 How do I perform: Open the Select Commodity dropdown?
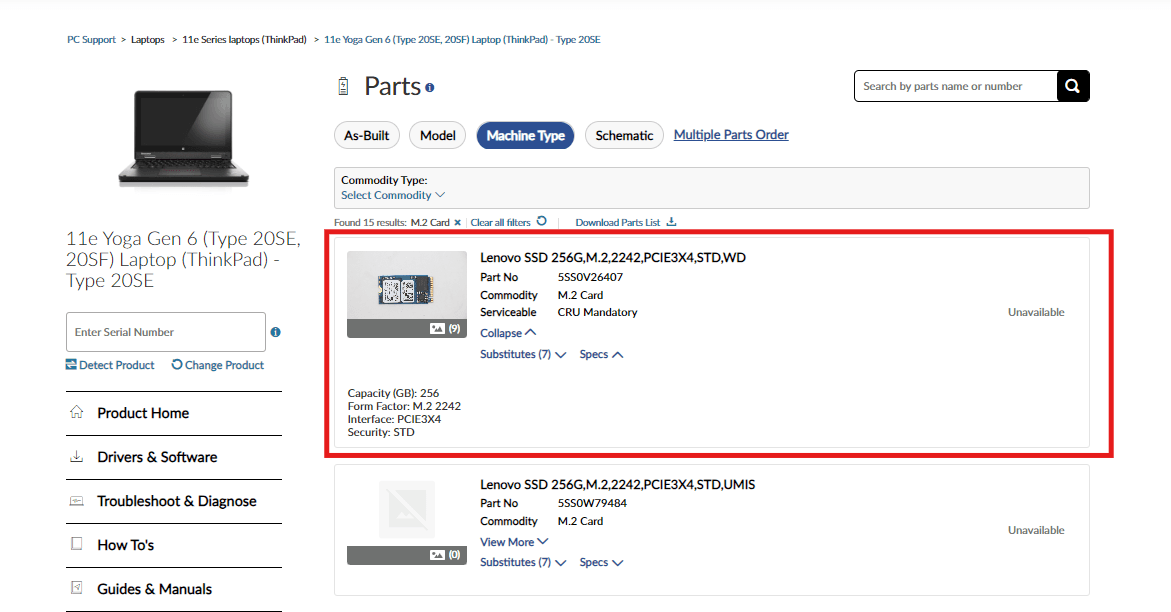(392, 195)
